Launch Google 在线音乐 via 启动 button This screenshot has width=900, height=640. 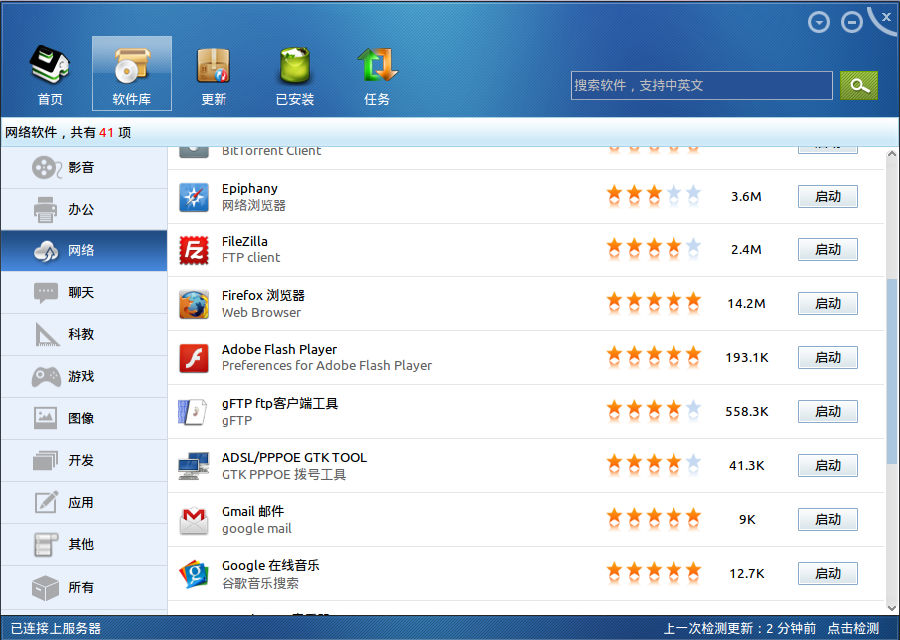click(828, 573)
